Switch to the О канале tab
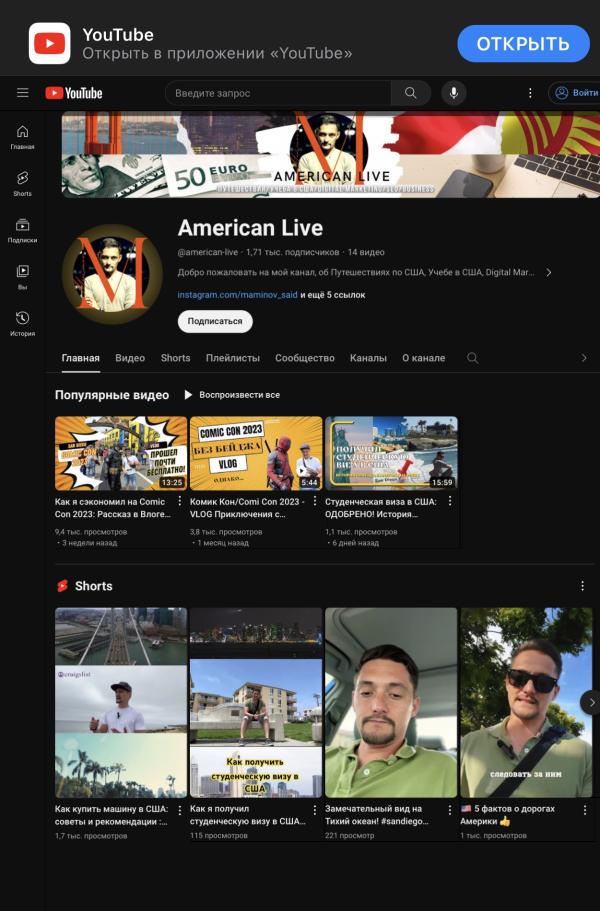 [423, 358]
